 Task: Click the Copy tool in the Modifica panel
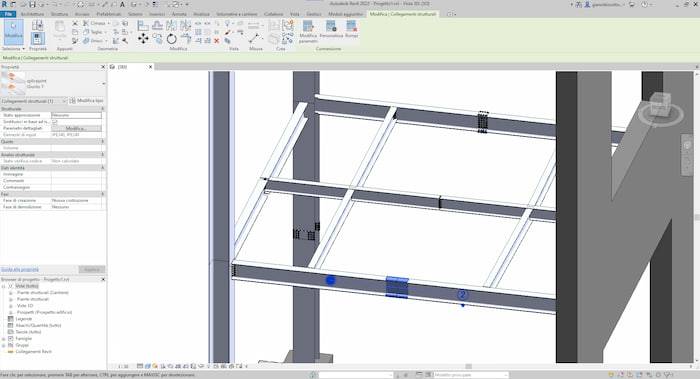(x=158, y=39)
